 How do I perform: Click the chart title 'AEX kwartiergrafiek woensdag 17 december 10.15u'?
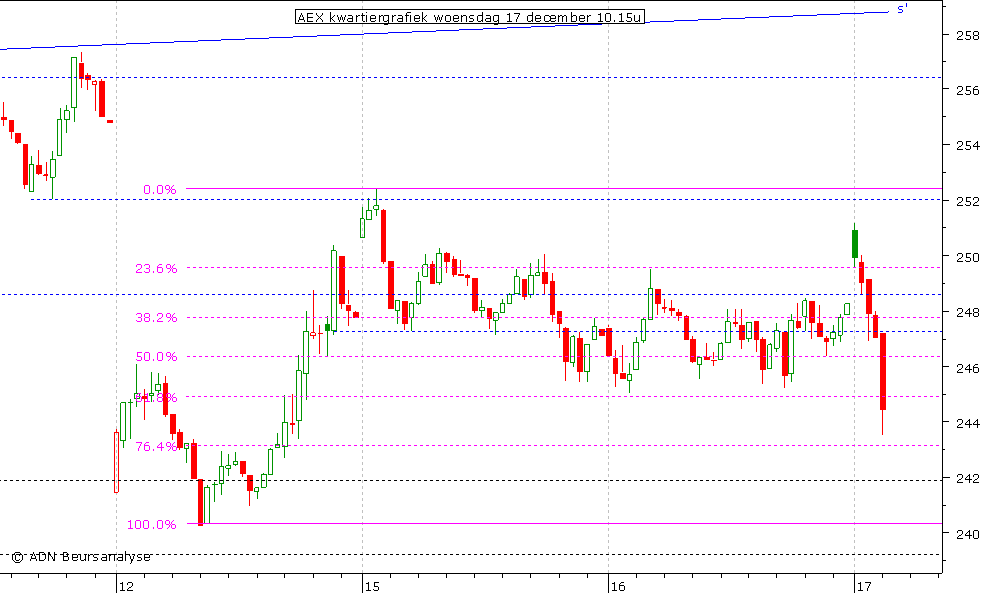(x=469, y=17)
